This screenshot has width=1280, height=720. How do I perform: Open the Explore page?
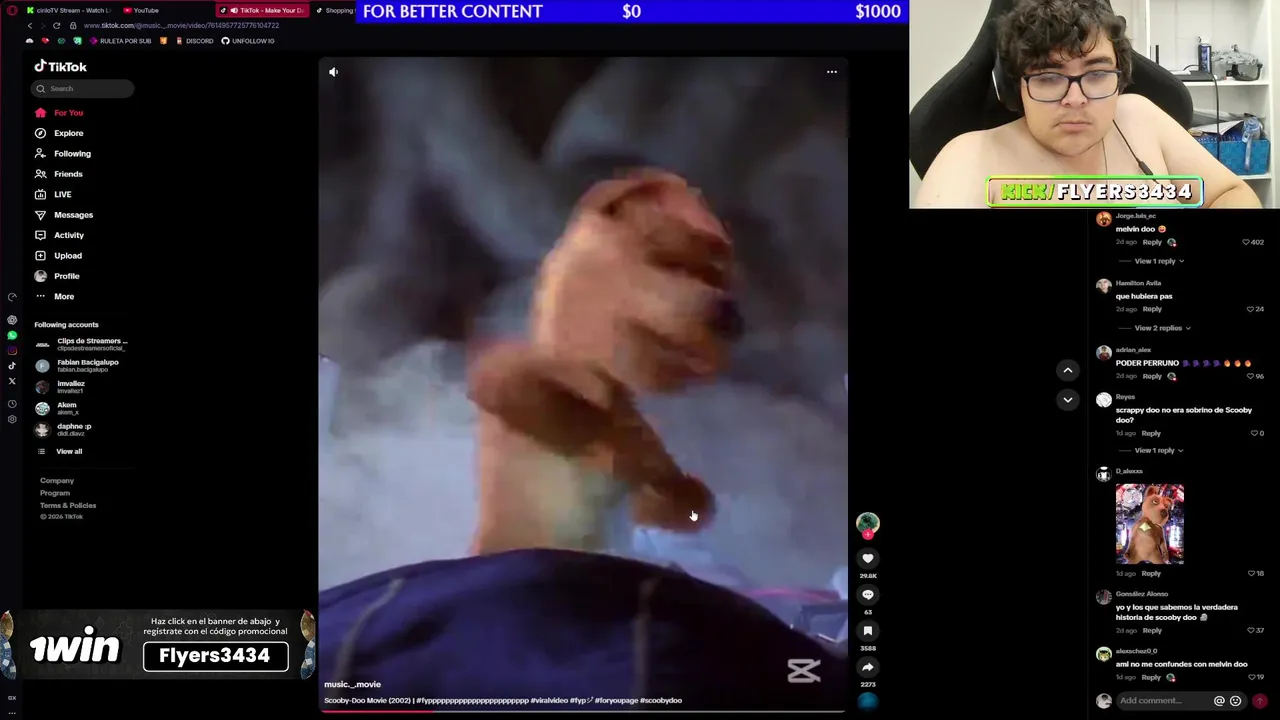pyautogui.click(x=59, y=133)
